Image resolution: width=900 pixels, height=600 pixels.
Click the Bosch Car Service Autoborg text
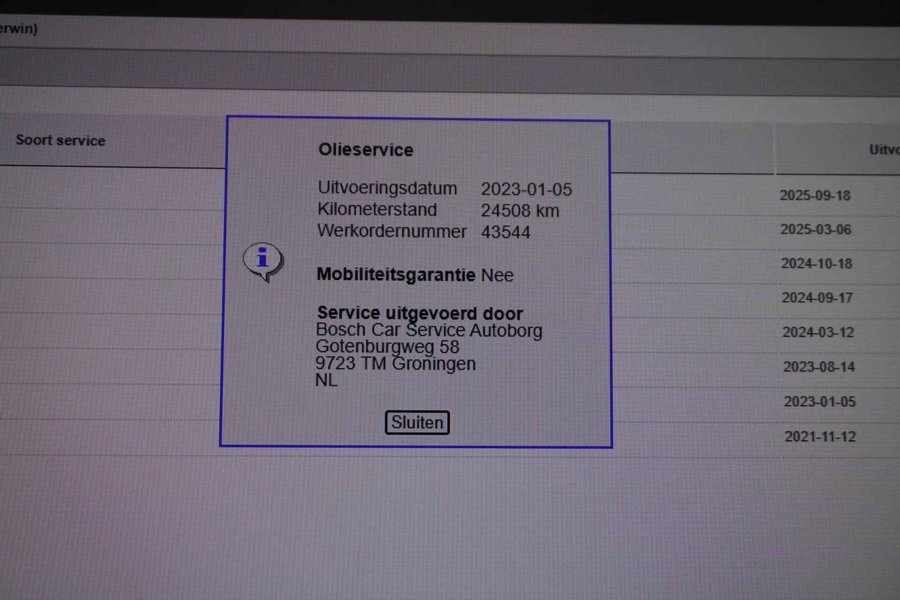(429, 331)
